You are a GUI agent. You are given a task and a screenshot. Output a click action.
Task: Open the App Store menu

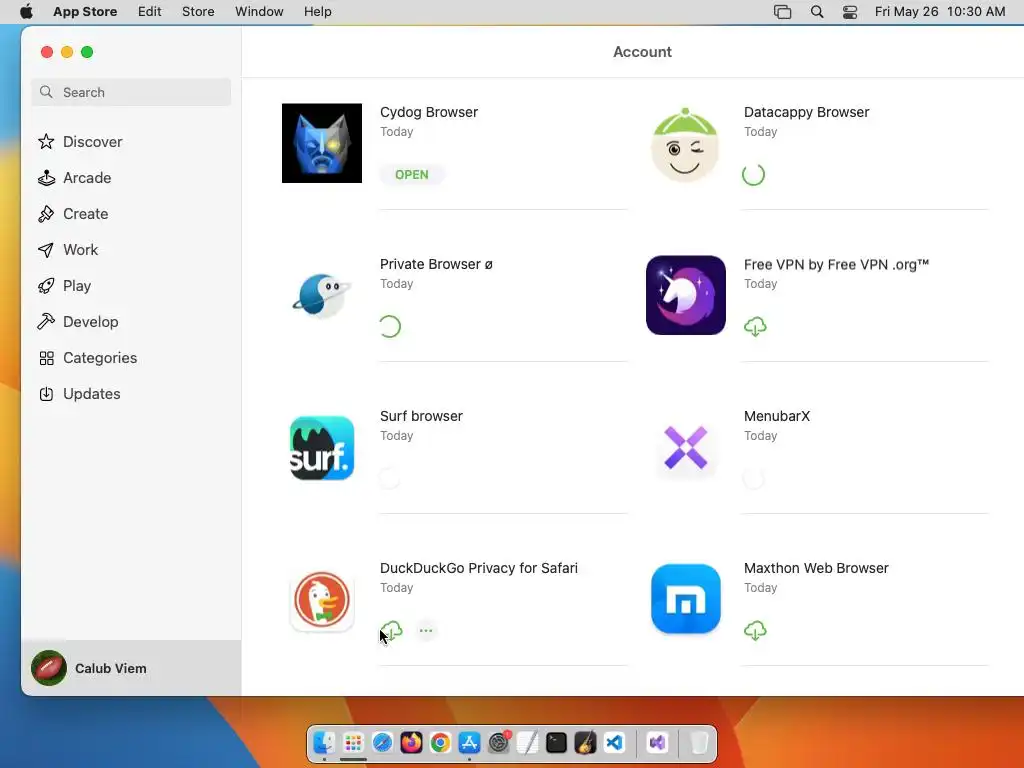coord(85,12)
